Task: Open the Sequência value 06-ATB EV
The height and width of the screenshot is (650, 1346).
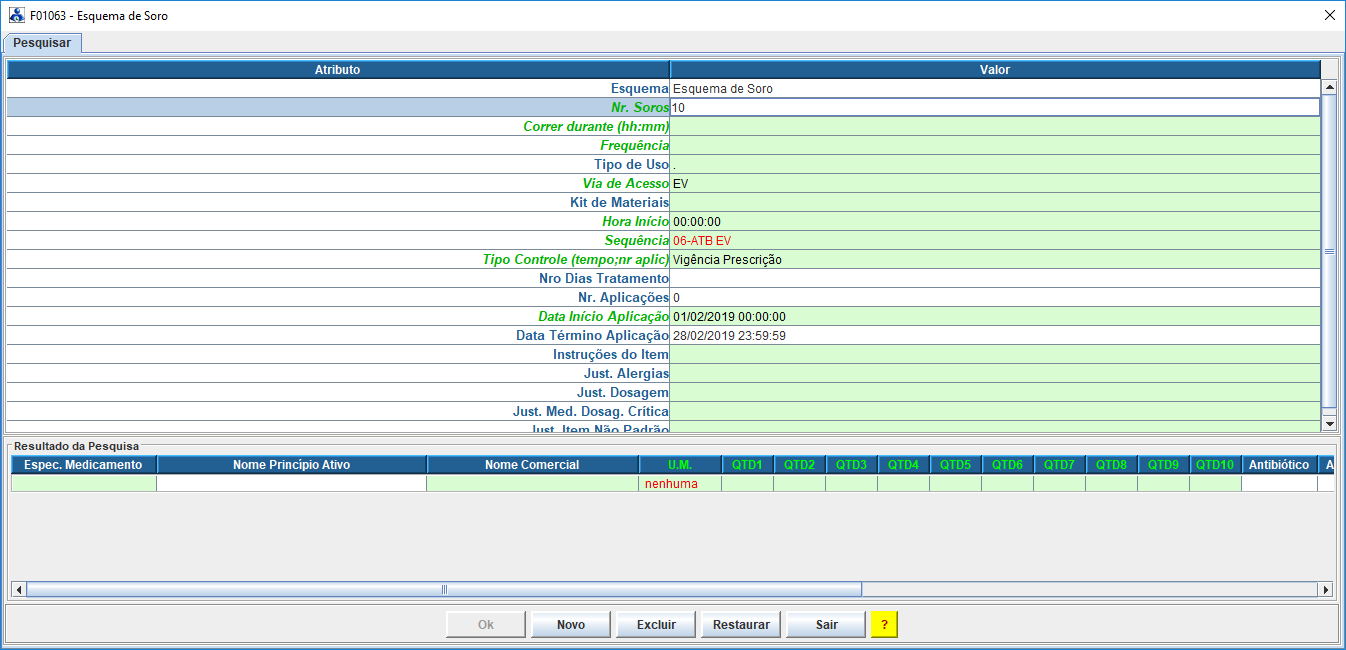Action: click(994, 241)
